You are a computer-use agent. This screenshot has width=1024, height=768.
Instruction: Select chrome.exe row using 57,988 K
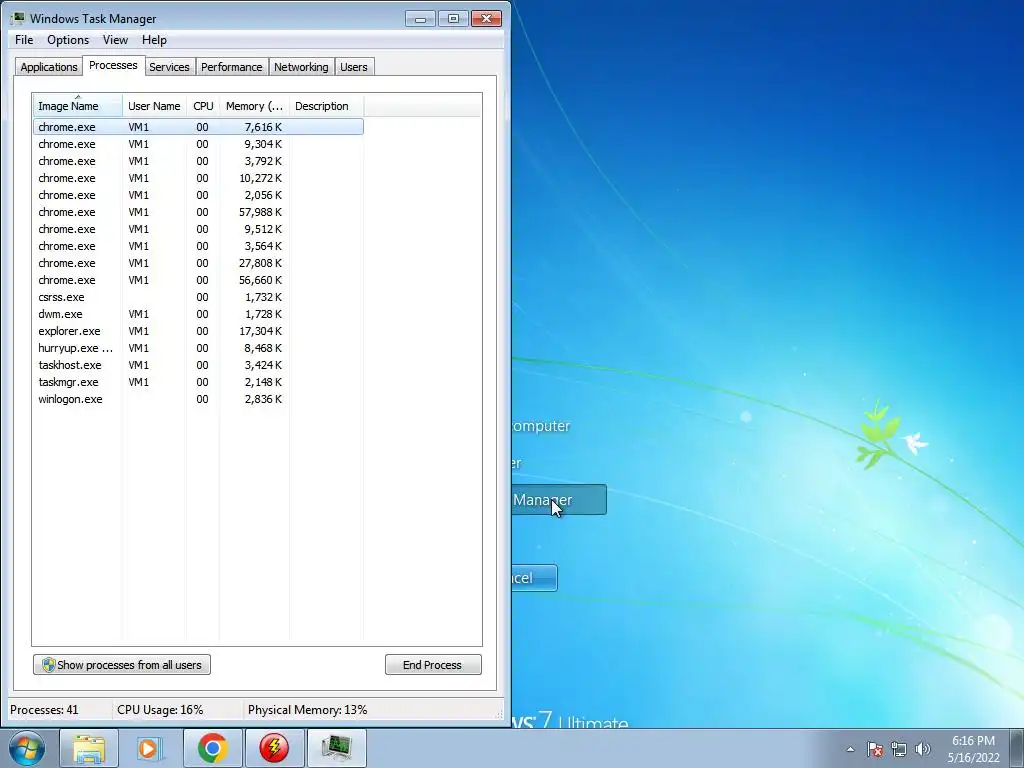198,212
